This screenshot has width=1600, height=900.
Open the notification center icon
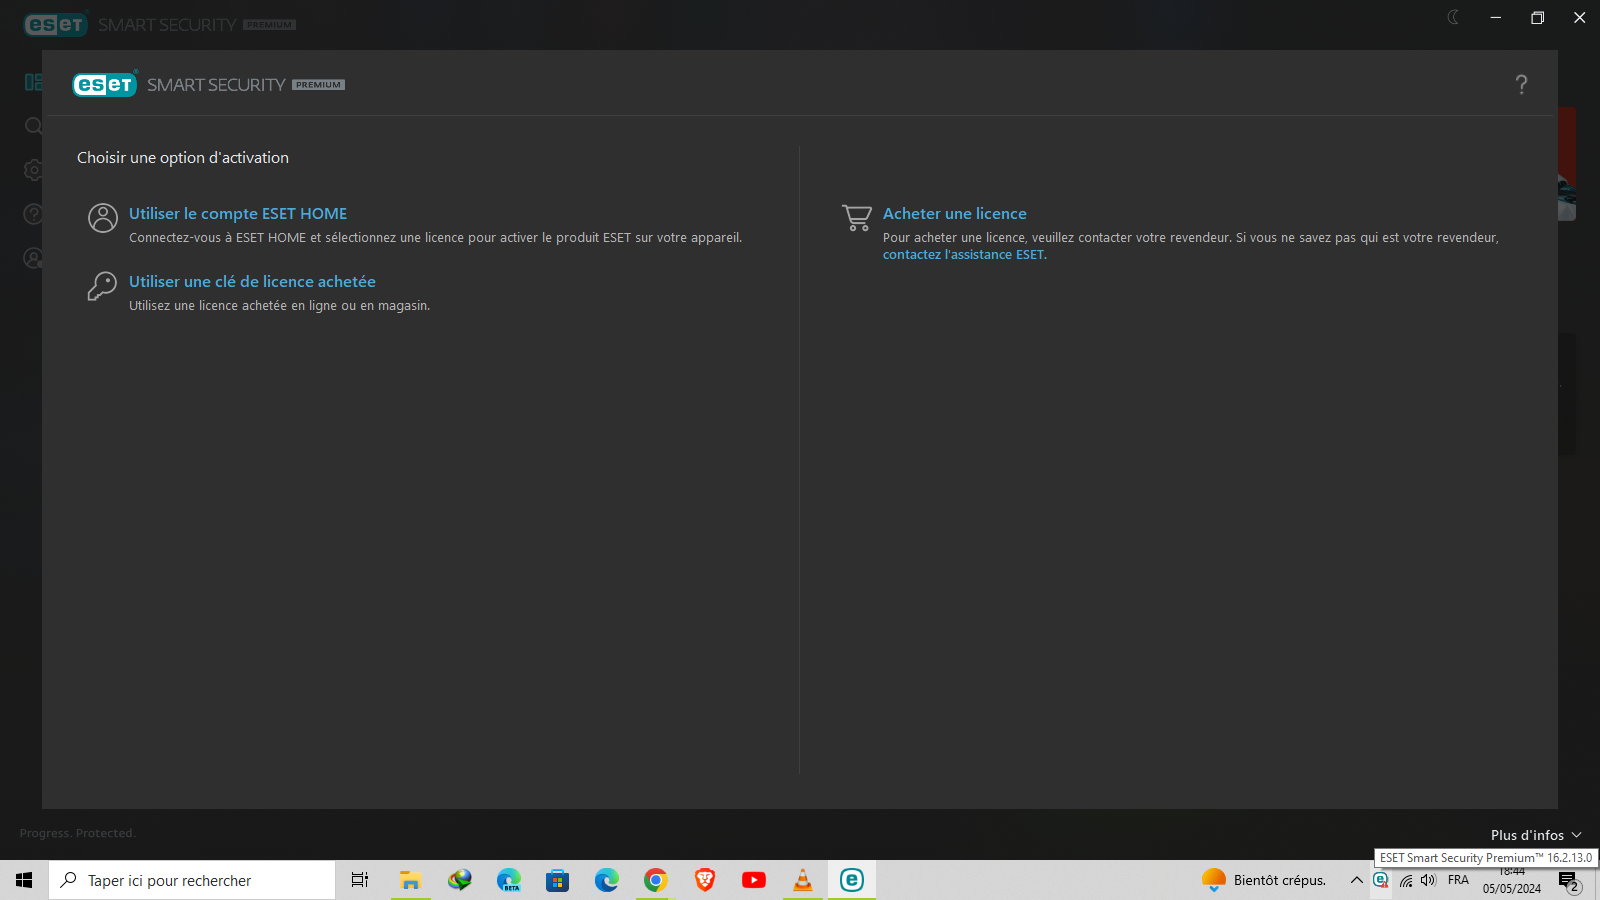(x=1568, y=881)
